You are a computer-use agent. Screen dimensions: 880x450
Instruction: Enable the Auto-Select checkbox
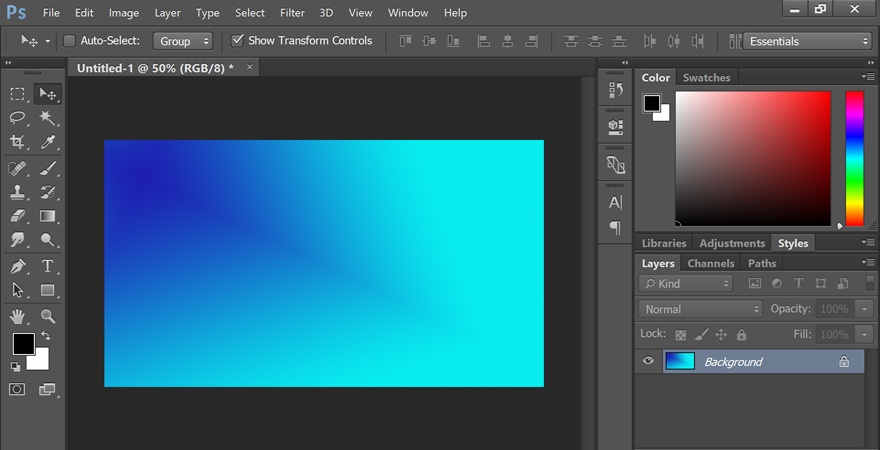(x=69, y=40)
